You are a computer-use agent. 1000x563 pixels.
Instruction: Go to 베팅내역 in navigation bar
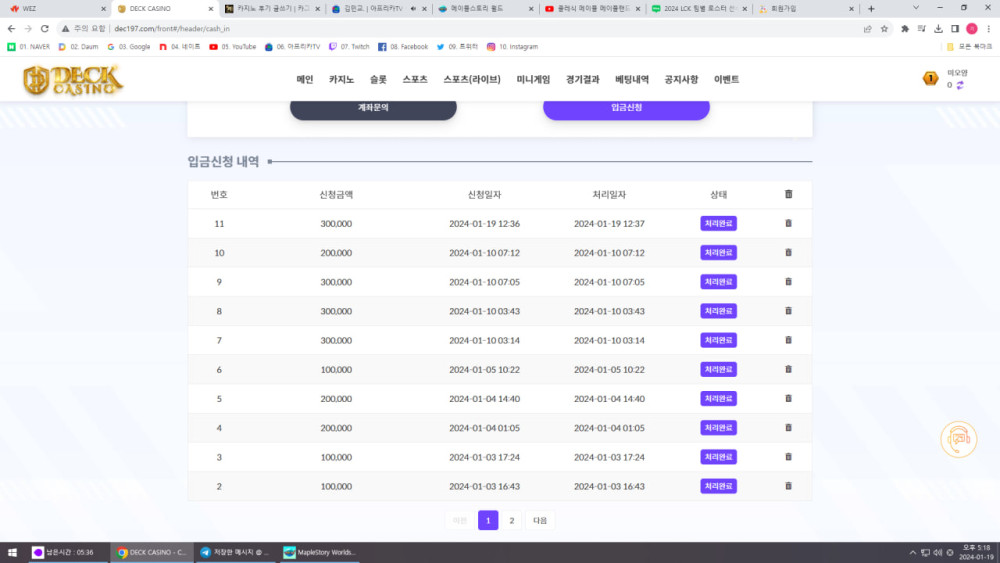[x=631, y=80]
